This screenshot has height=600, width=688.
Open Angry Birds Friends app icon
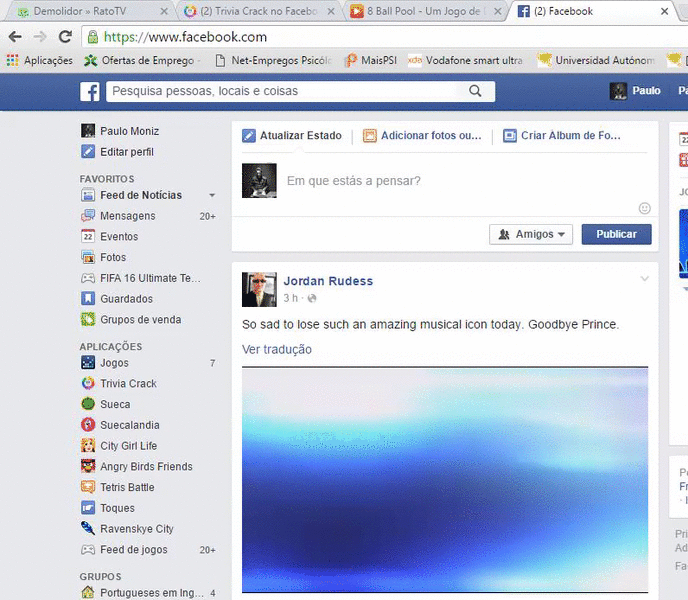(89, 467)
